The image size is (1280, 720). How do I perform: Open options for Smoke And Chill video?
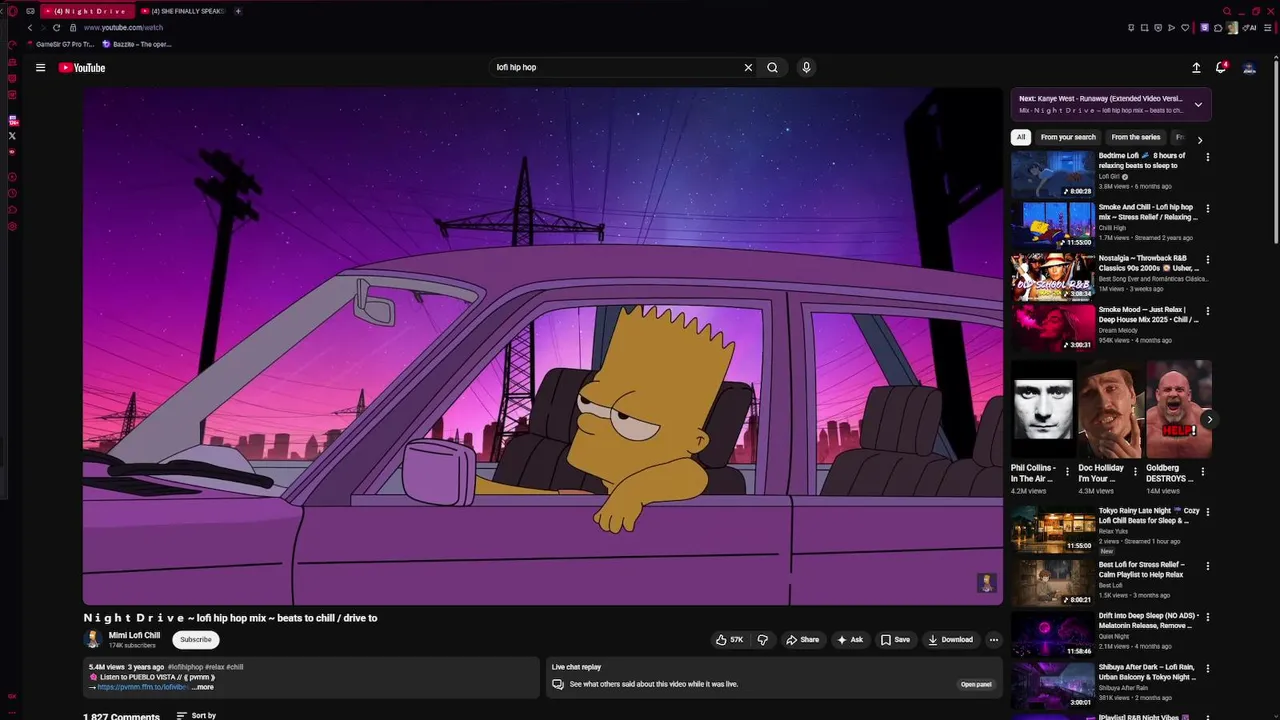coord(1207,209)
